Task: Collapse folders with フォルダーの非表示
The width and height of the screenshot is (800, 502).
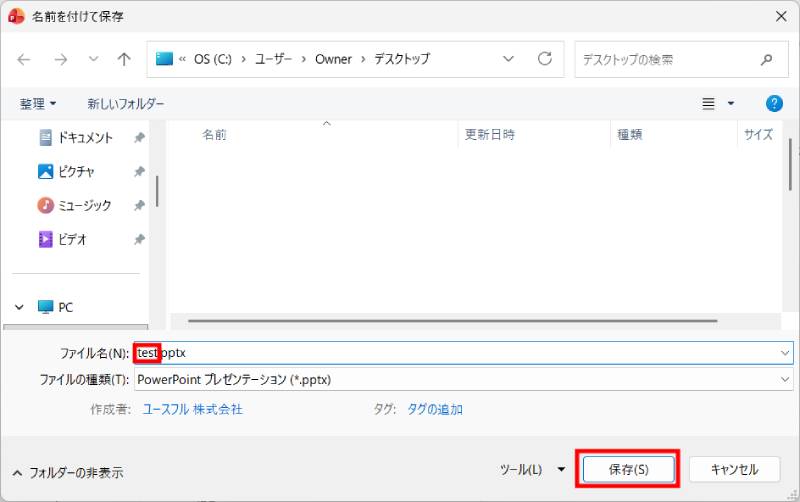Action: tap(67, 473)
